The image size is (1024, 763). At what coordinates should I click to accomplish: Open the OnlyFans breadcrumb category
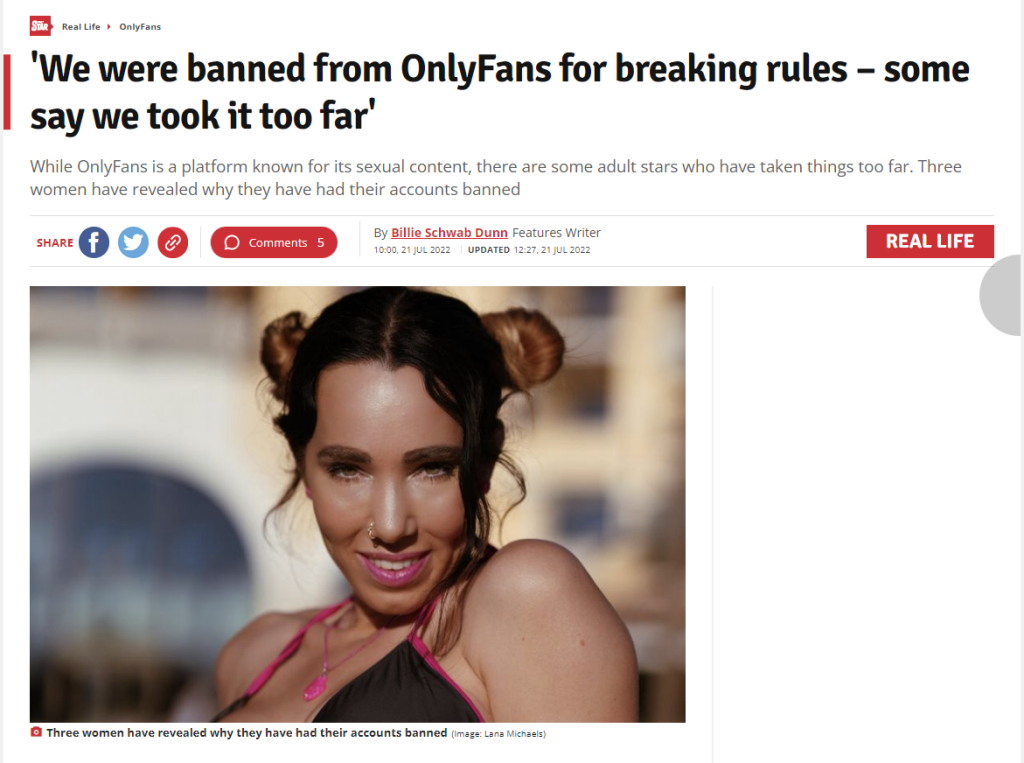[140, 27]
